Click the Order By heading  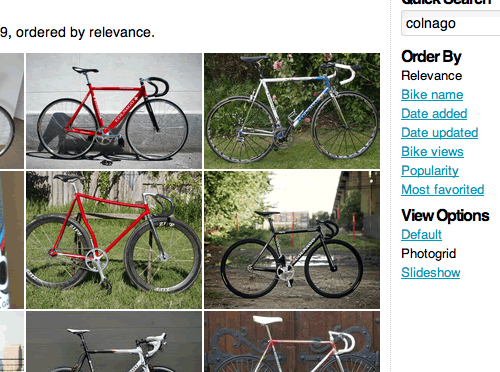(431, 57)
